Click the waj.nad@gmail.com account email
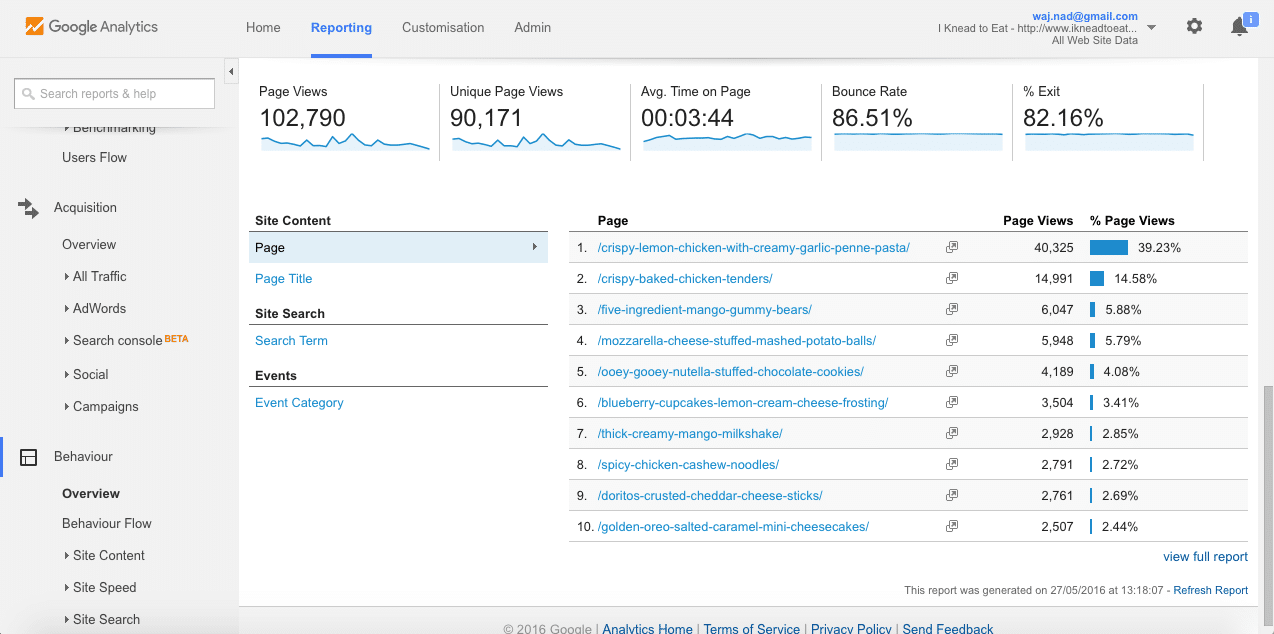The image size is (1274, 634). point(1085,16)
